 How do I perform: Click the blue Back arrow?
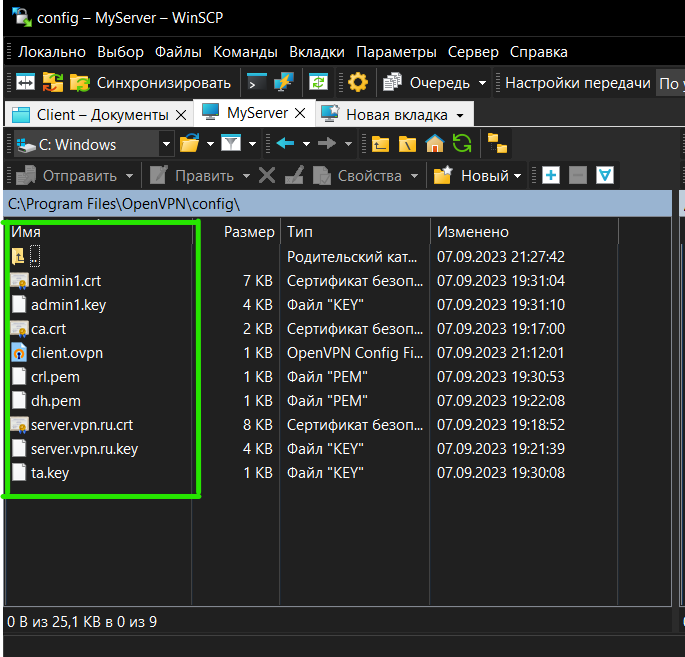click(285, 143)
